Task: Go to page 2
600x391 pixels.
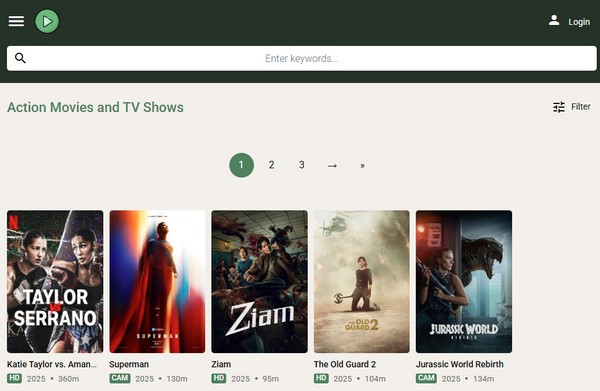Action: (271, 165)
